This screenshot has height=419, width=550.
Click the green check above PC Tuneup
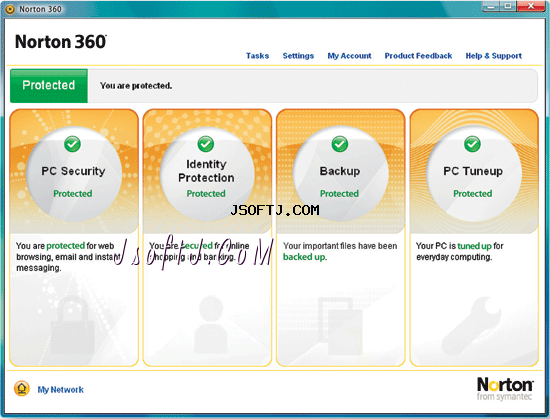pos(472,144)
